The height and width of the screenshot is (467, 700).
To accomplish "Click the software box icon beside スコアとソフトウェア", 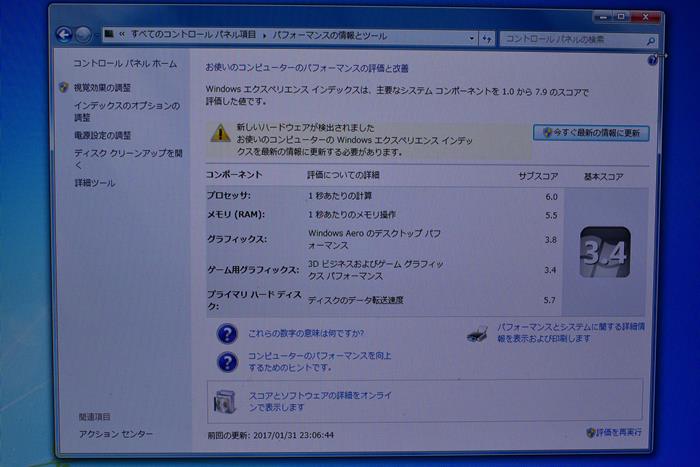I will point(225,401).
